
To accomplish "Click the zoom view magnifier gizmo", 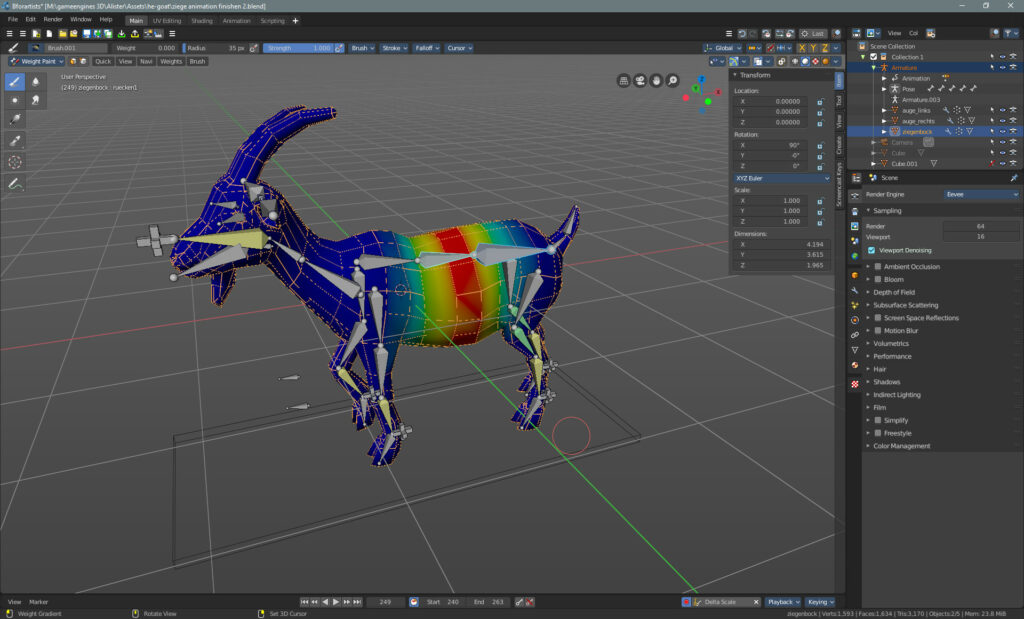I will pos(673,80).
